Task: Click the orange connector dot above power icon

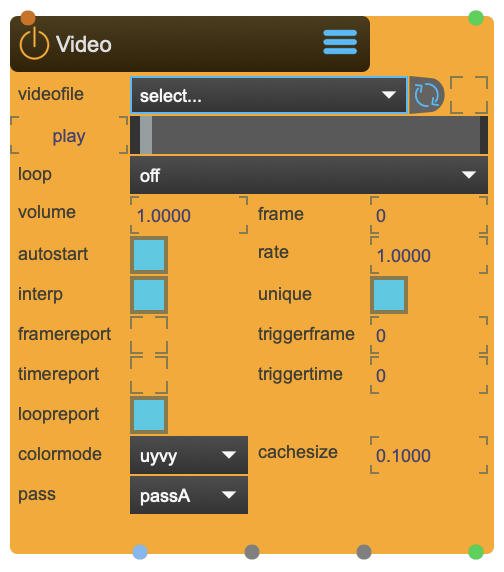Action: pos(28,18)
